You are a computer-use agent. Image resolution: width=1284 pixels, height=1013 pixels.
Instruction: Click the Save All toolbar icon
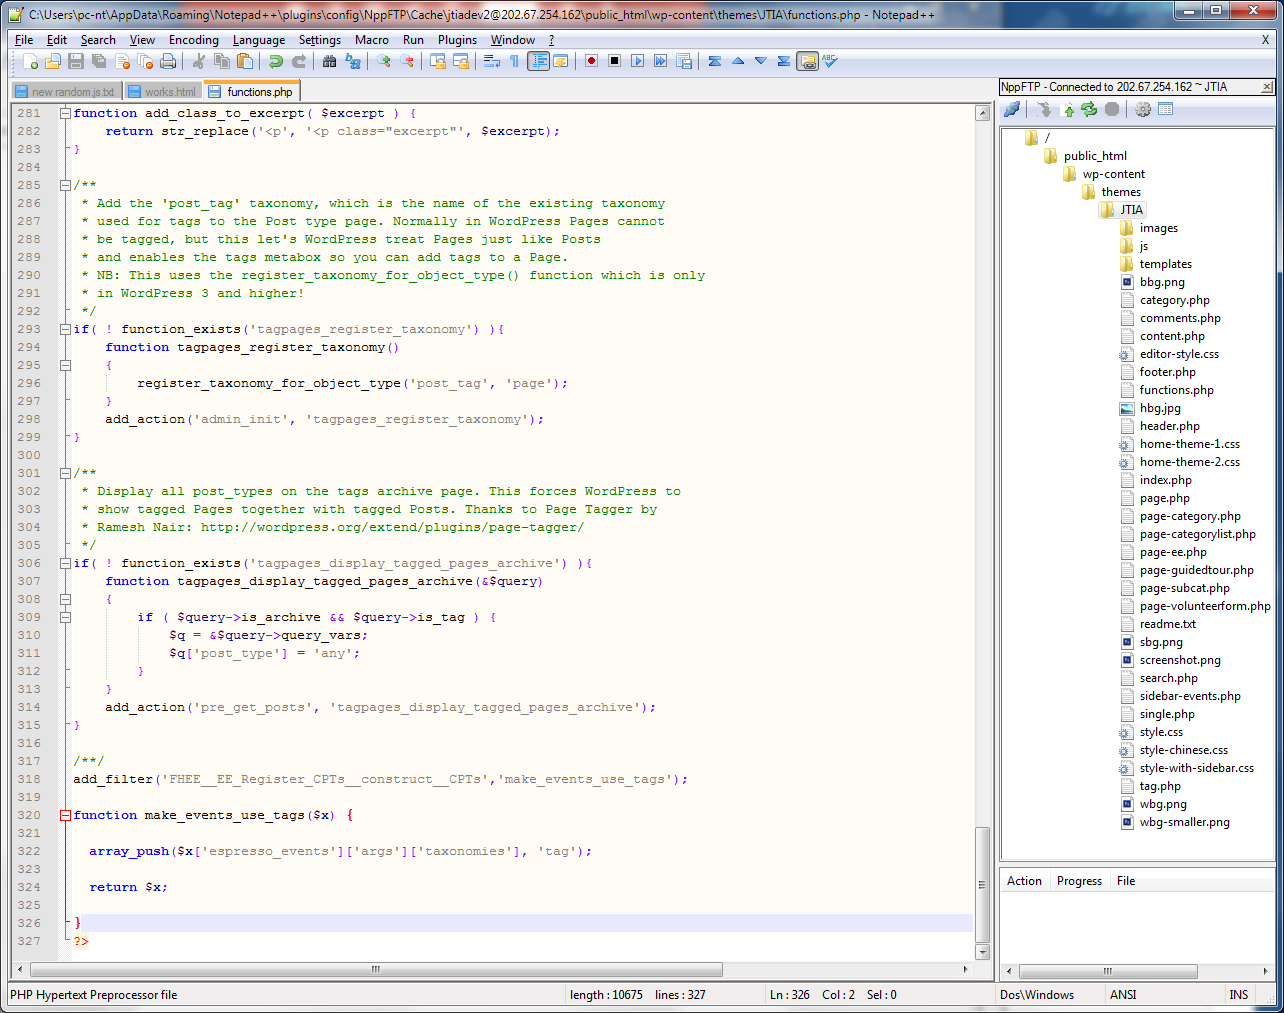click(99, 61)
